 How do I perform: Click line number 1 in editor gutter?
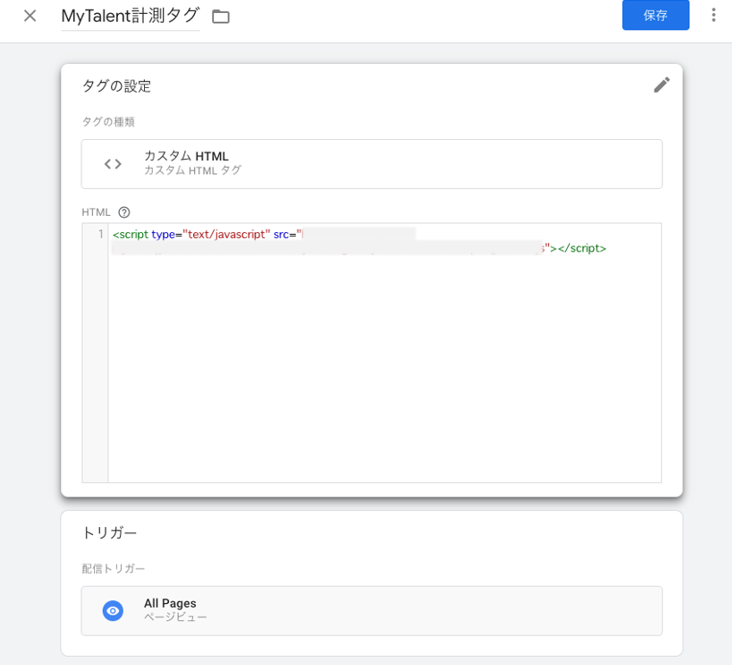click(100, 235)
